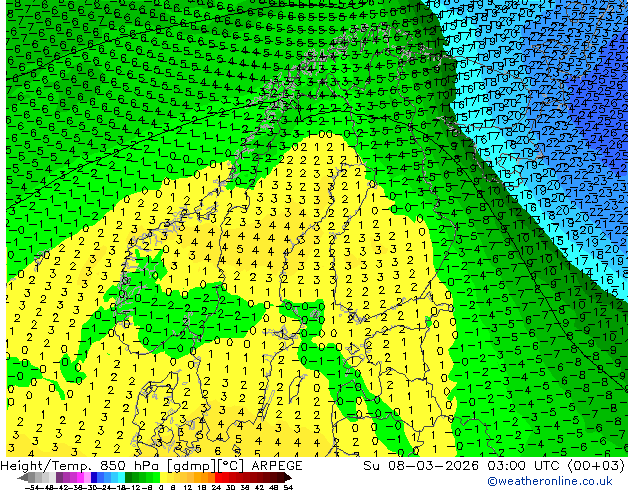Click the 24 label under the legend
The image size is (634, 490).
[x=216, y=488]
